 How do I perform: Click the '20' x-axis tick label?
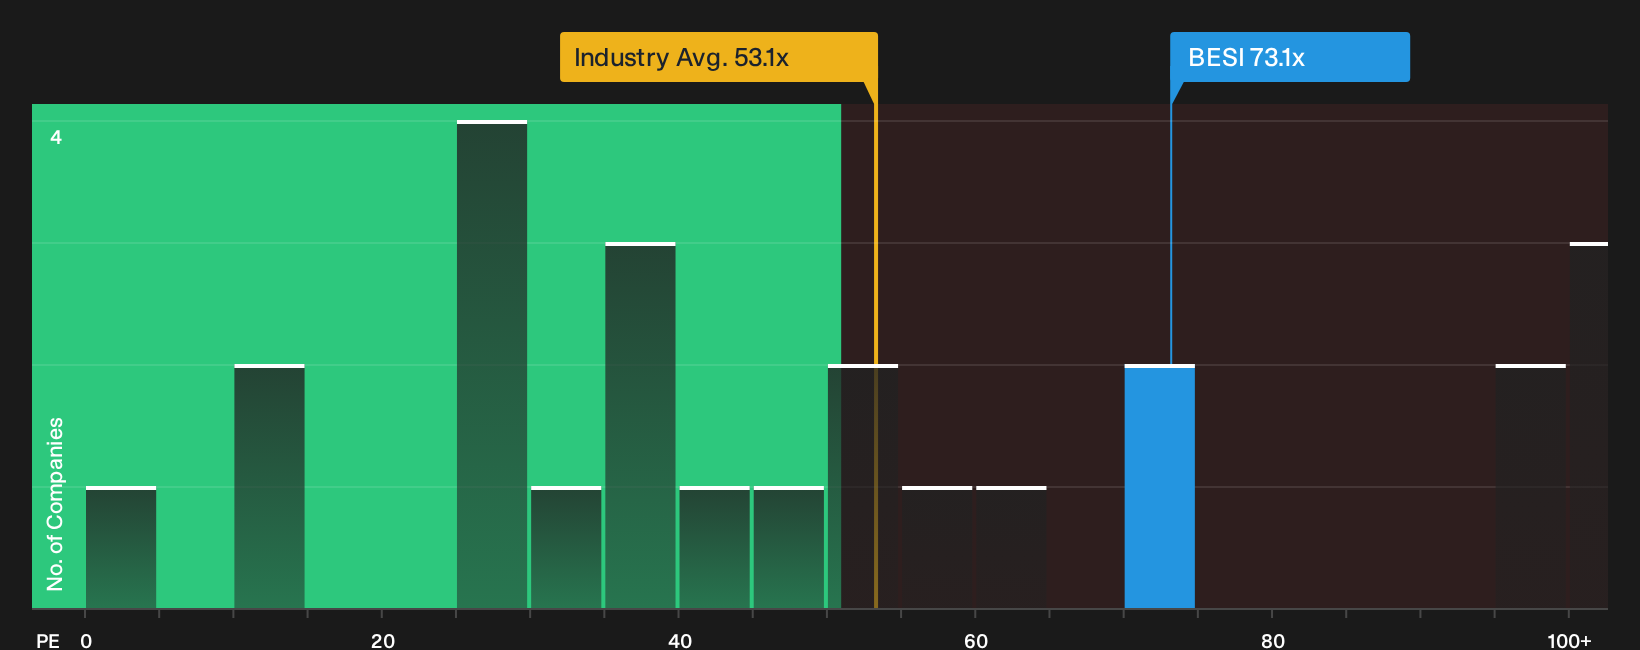point(383,640)
